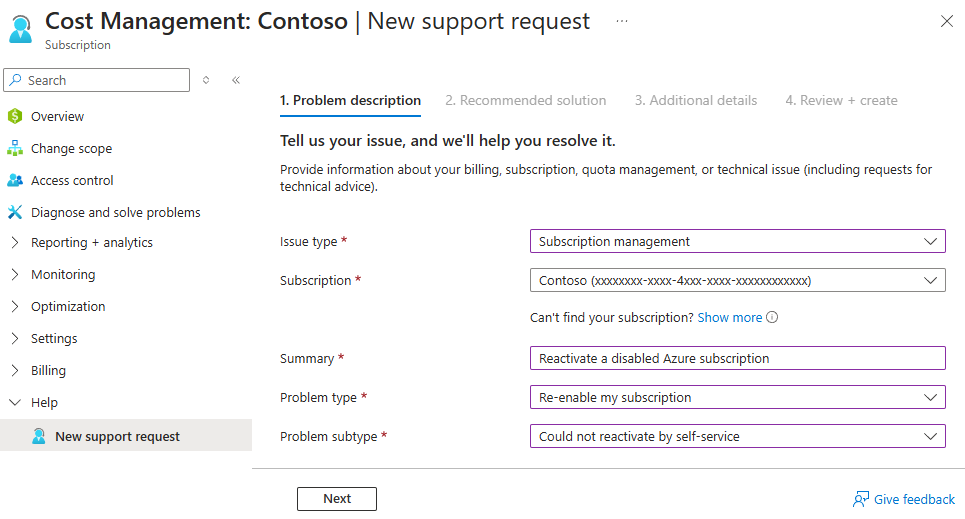Switch to Problem description tab
This screenshot has width=965, height=519.
click(x=350, y=100)
